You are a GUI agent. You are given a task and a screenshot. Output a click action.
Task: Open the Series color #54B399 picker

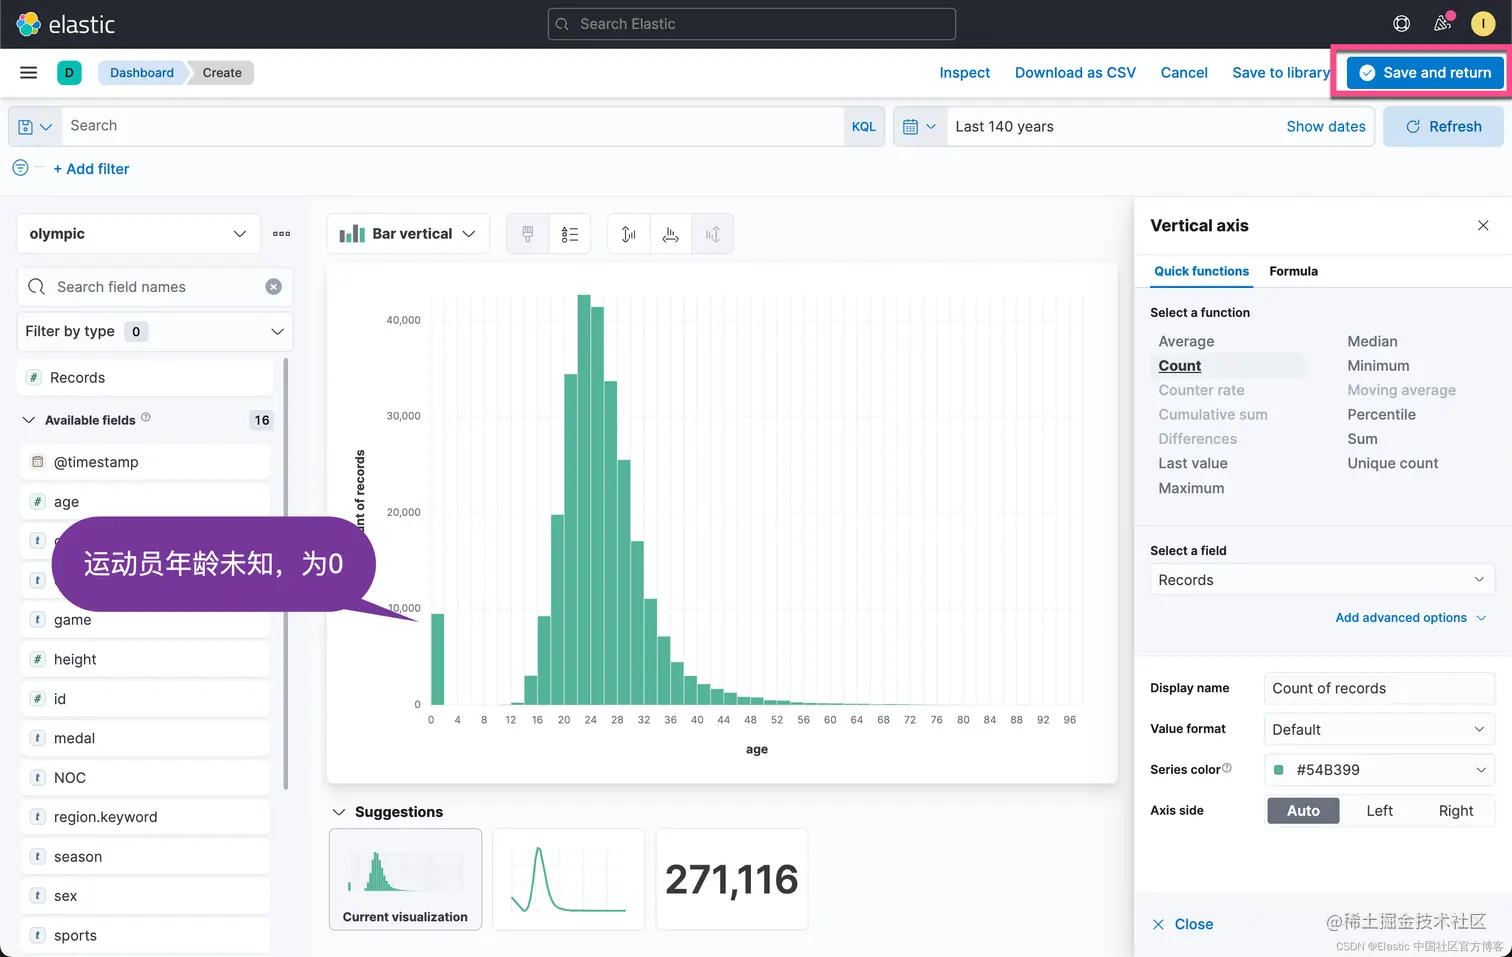point(1379,770)
